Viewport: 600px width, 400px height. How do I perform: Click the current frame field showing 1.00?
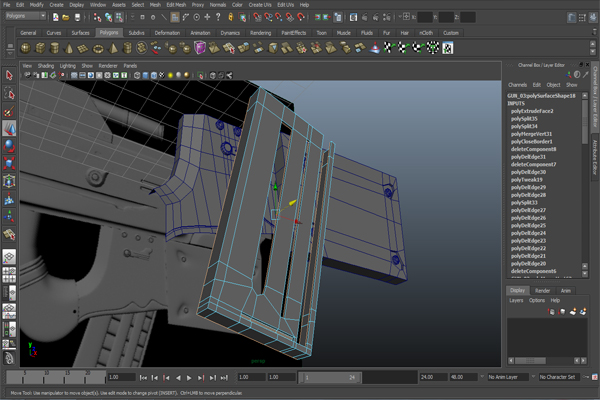[121, 377]
